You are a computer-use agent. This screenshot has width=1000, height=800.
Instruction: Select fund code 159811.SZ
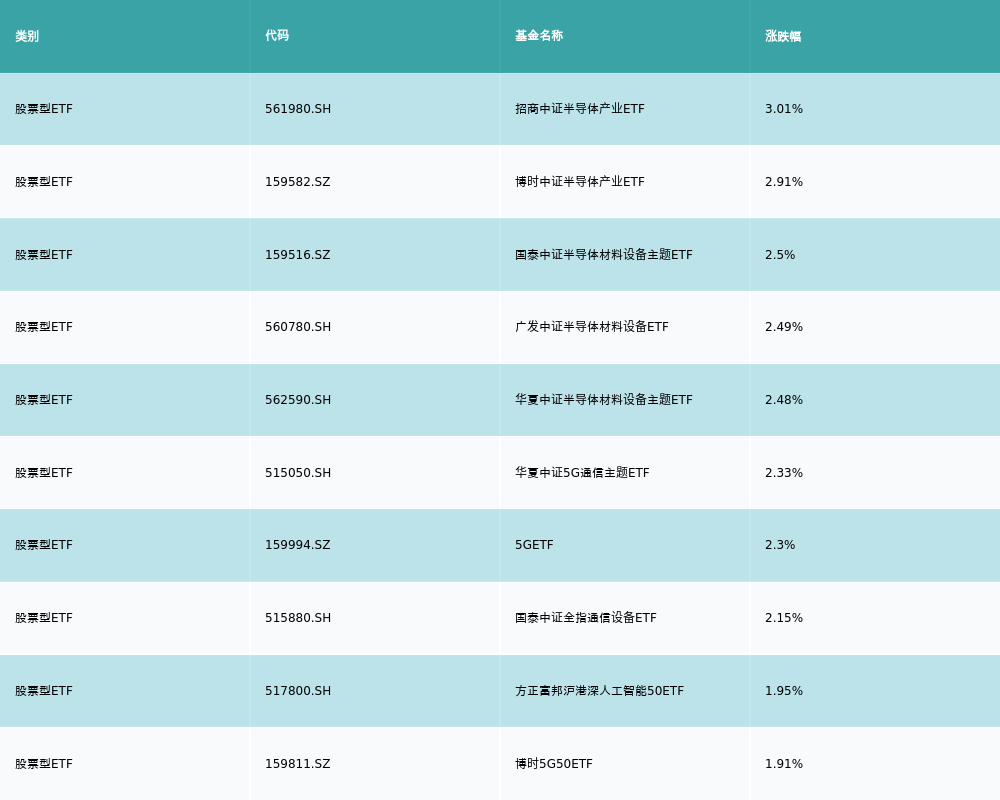(298, 764)
